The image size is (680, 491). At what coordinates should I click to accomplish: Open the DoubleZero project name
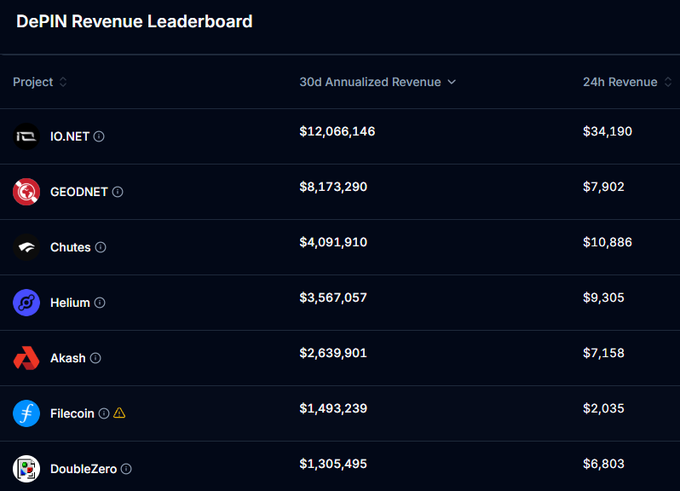click(x=83, y=469)
